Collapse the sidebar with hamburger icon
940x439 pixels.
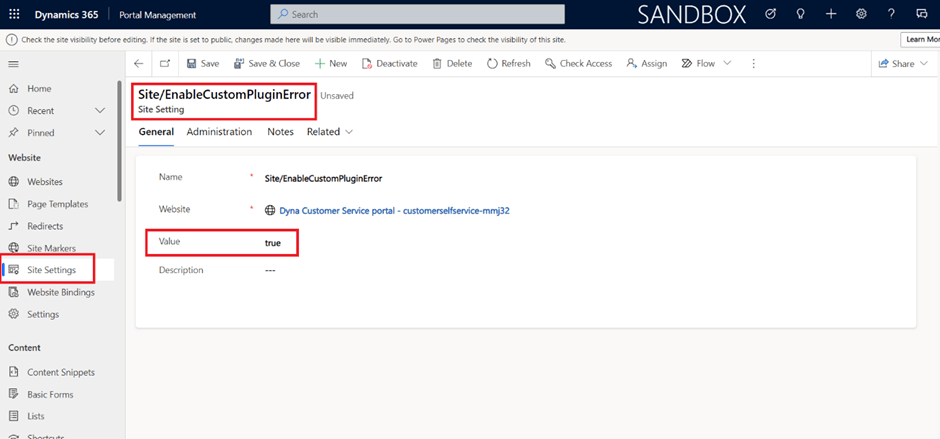(x=14, y=63)
